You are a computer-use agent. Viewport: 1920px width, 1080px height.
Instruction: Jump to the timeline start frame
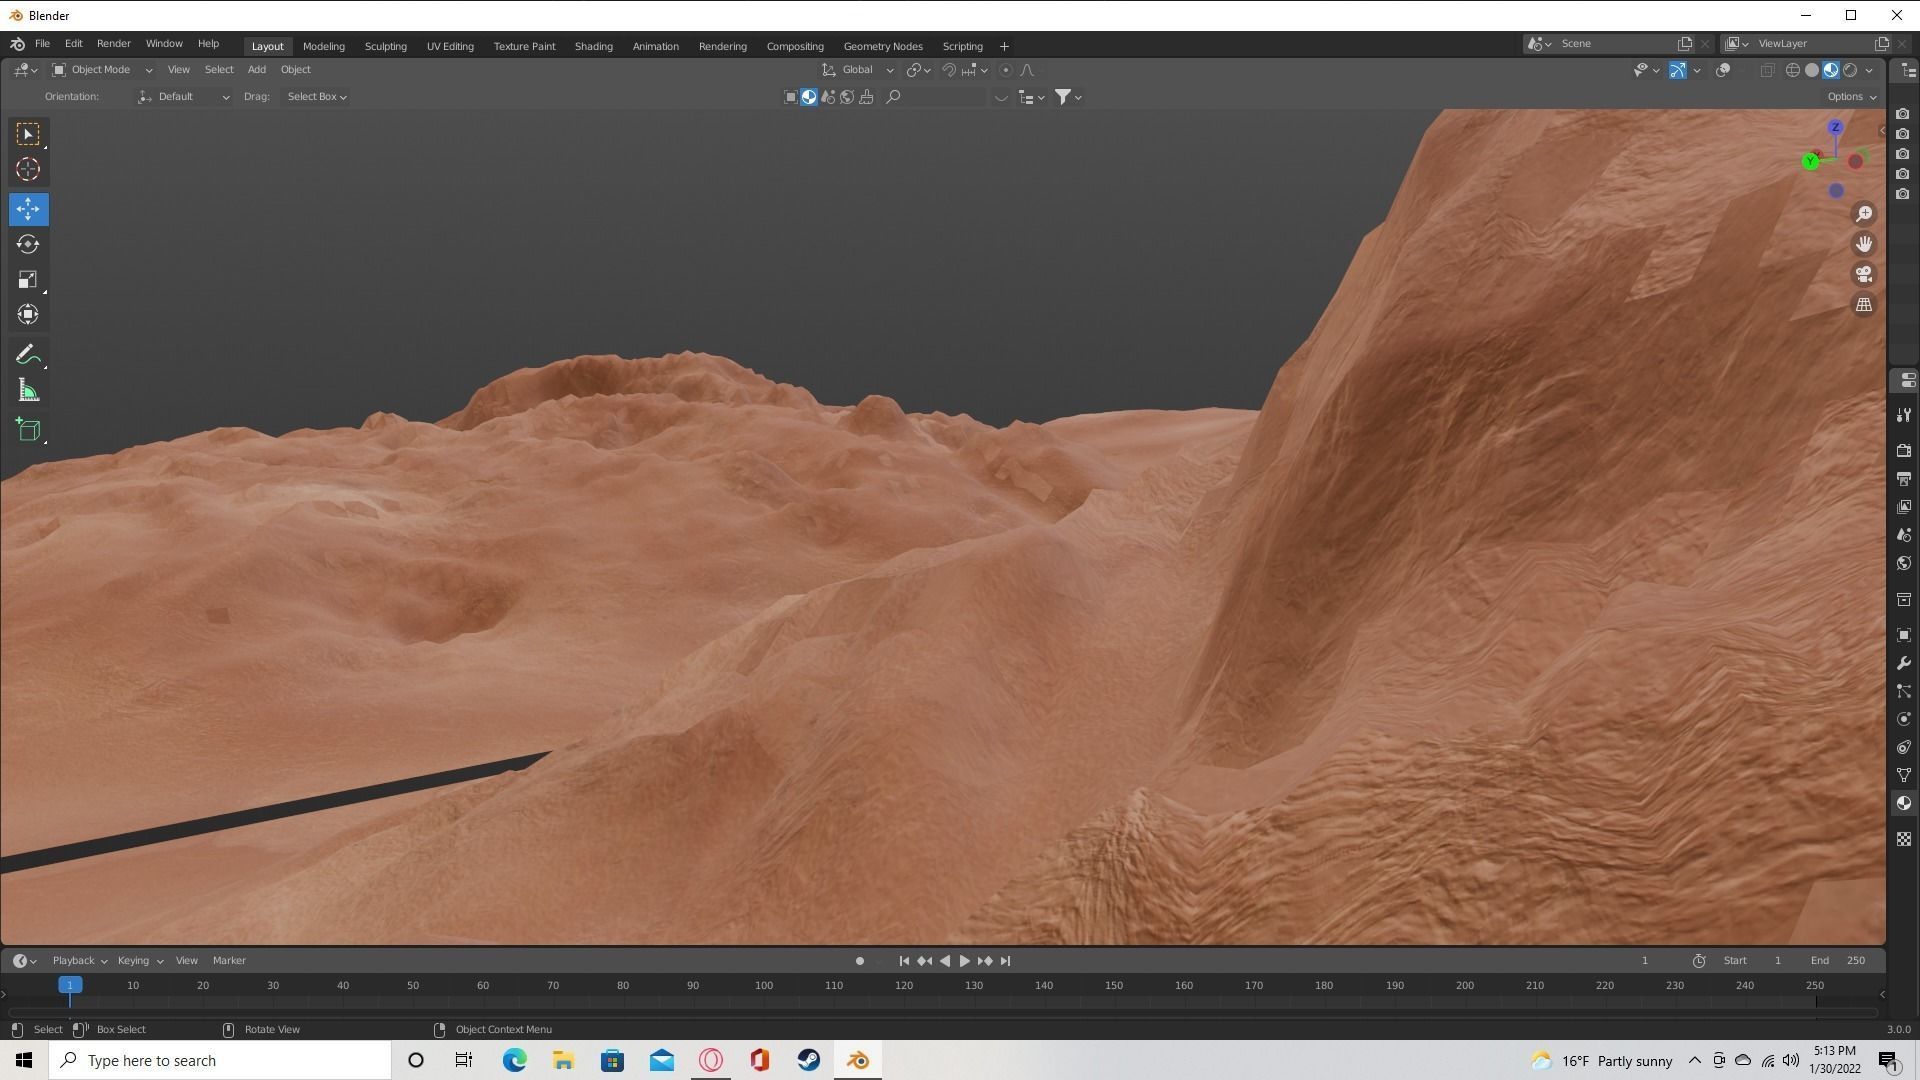click(904, 961)
